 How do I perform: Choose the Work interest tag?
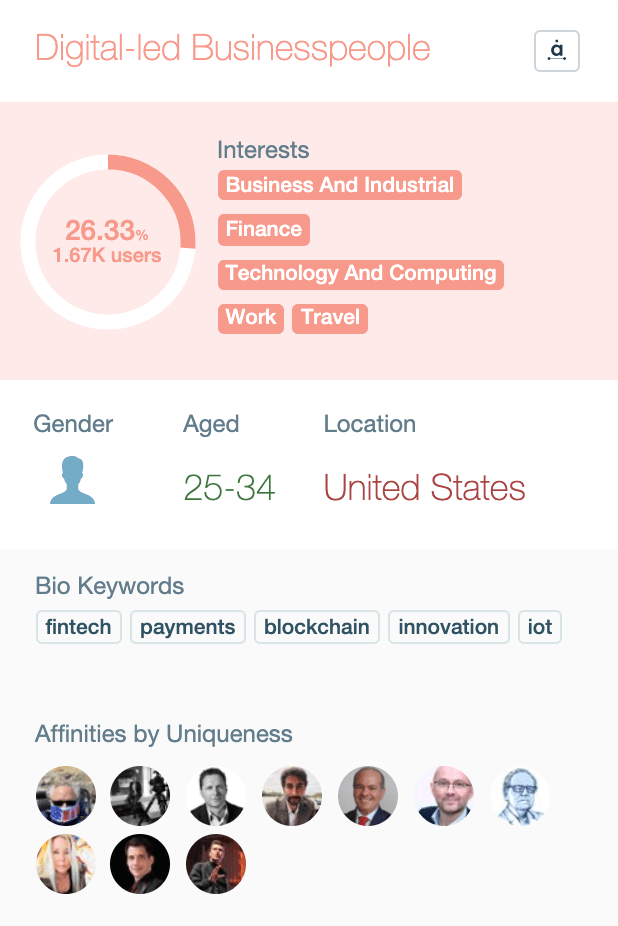point(251,318)
